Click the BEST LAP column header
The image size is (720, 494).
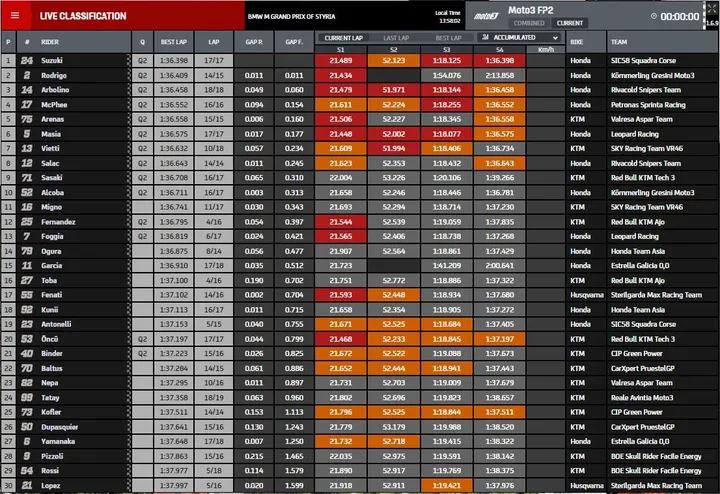tap(174, 42)
